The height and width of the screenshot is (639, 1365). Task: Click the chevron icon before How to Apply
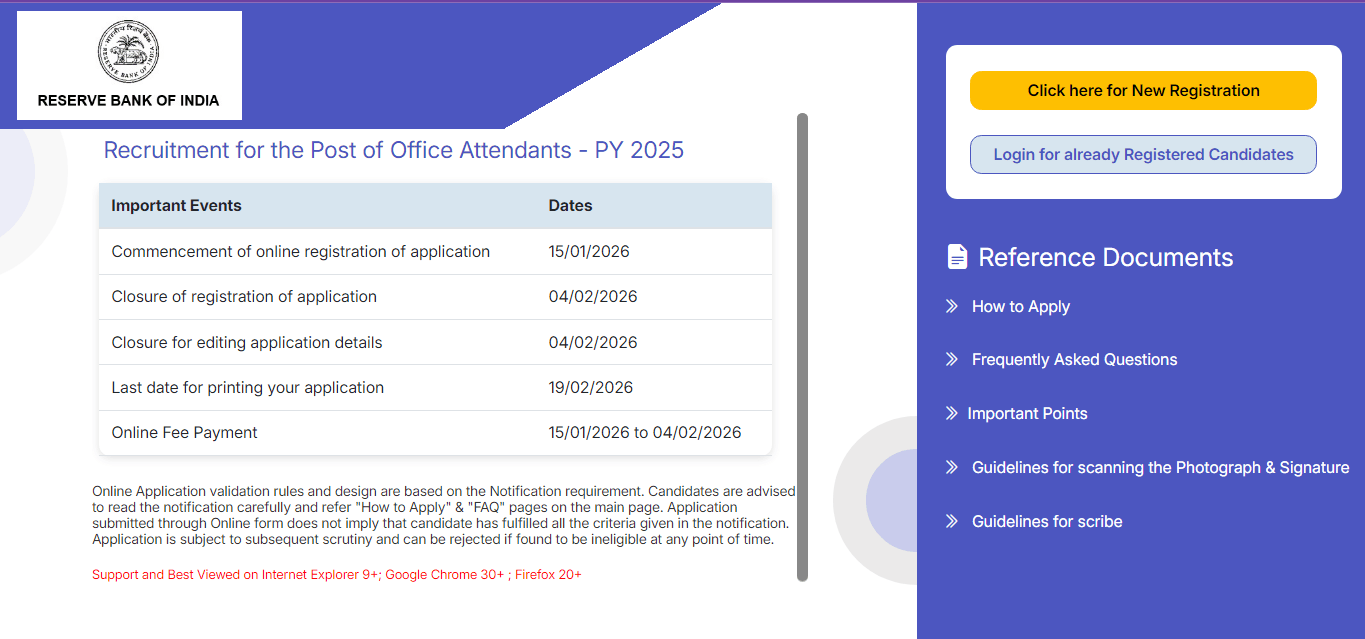tap(950, 306)
